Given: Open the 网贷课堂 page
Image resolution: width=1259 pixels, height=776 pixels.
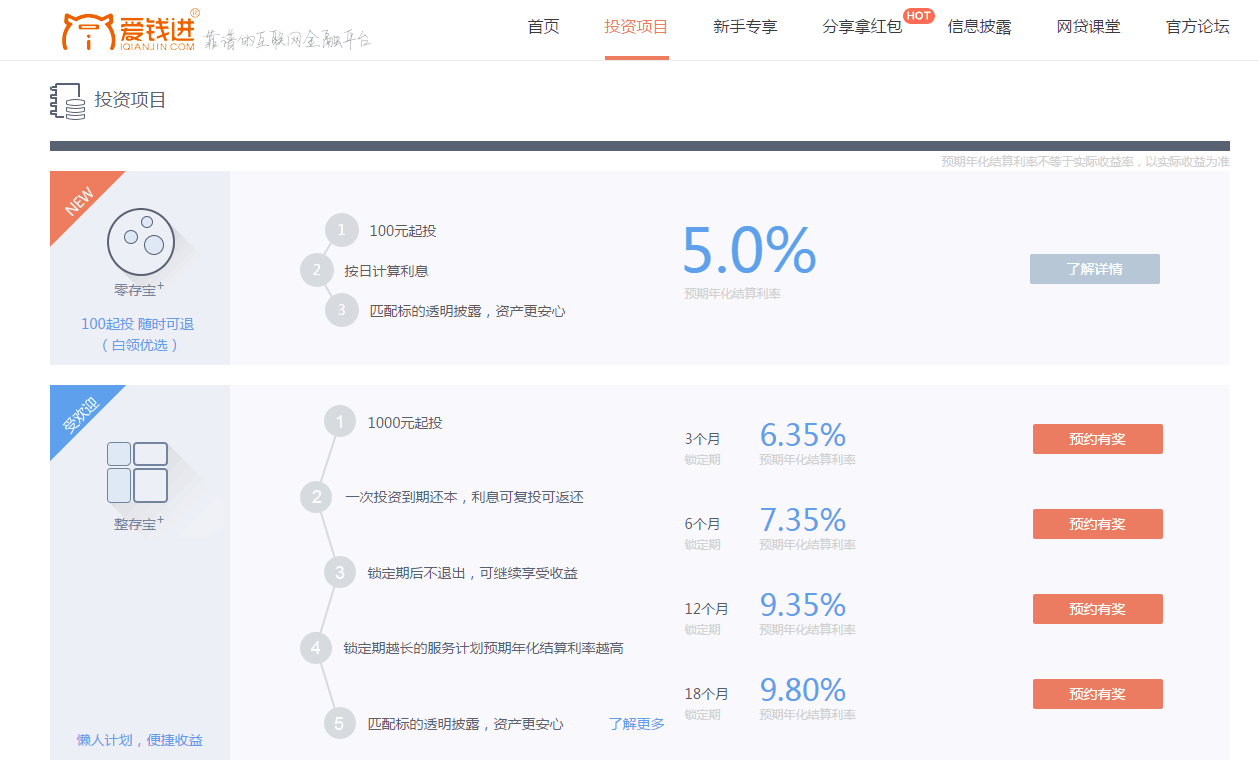Looking at the screenshot, I should click(x=1088, y=27).
